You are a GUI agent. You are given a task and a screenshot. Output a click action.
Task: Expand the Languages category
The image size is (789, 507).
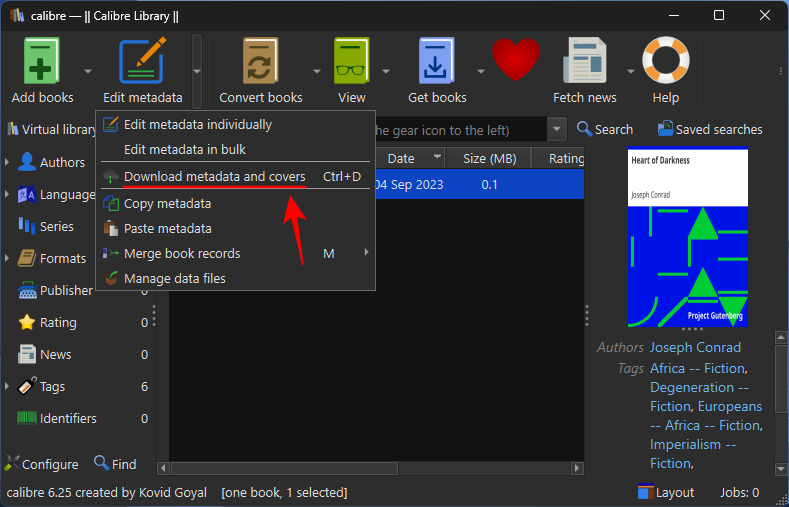pyautogui.click(x=7, y=194)
